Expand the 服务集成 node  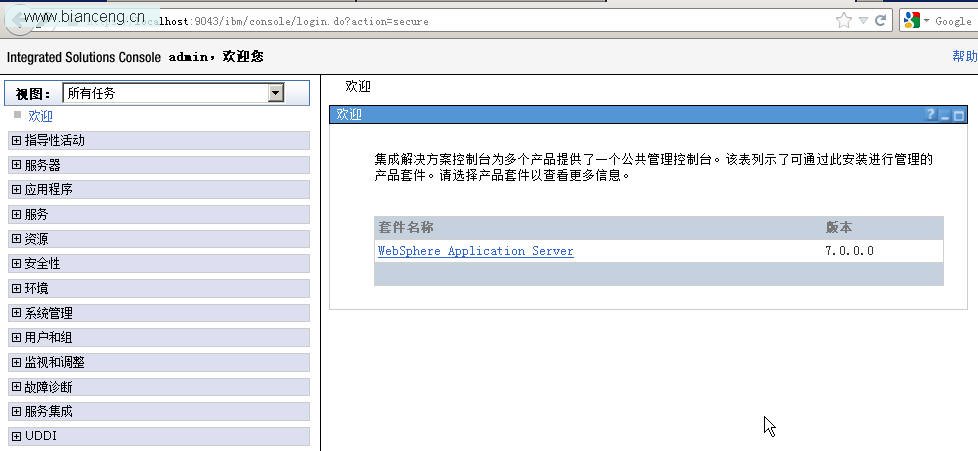pos(16,412)
